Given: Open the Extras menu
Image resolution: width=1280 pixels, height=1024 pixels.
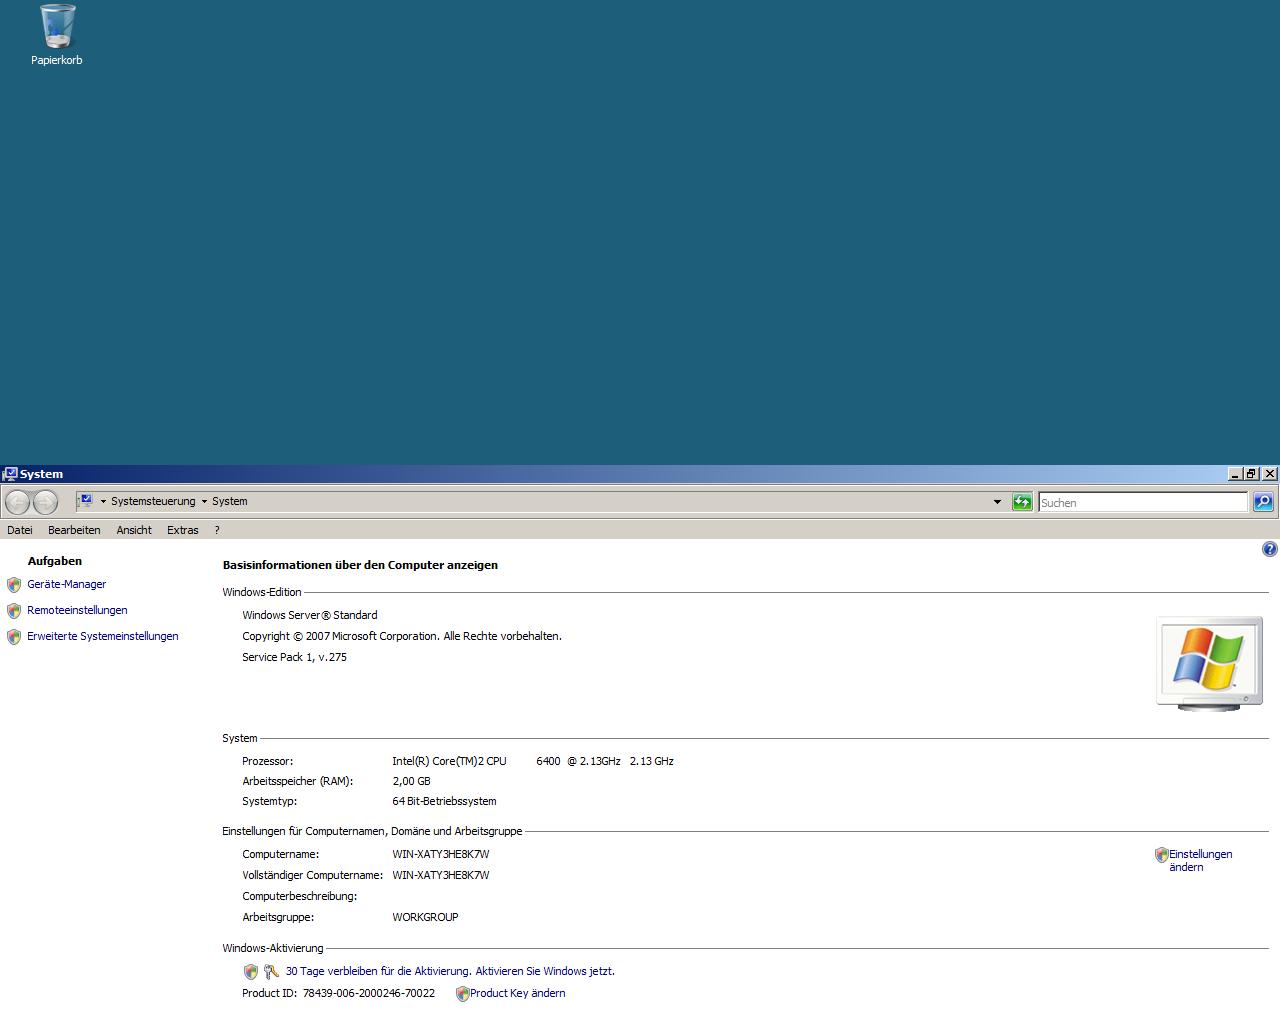Looking at the screenshot, I should [182, 530].
